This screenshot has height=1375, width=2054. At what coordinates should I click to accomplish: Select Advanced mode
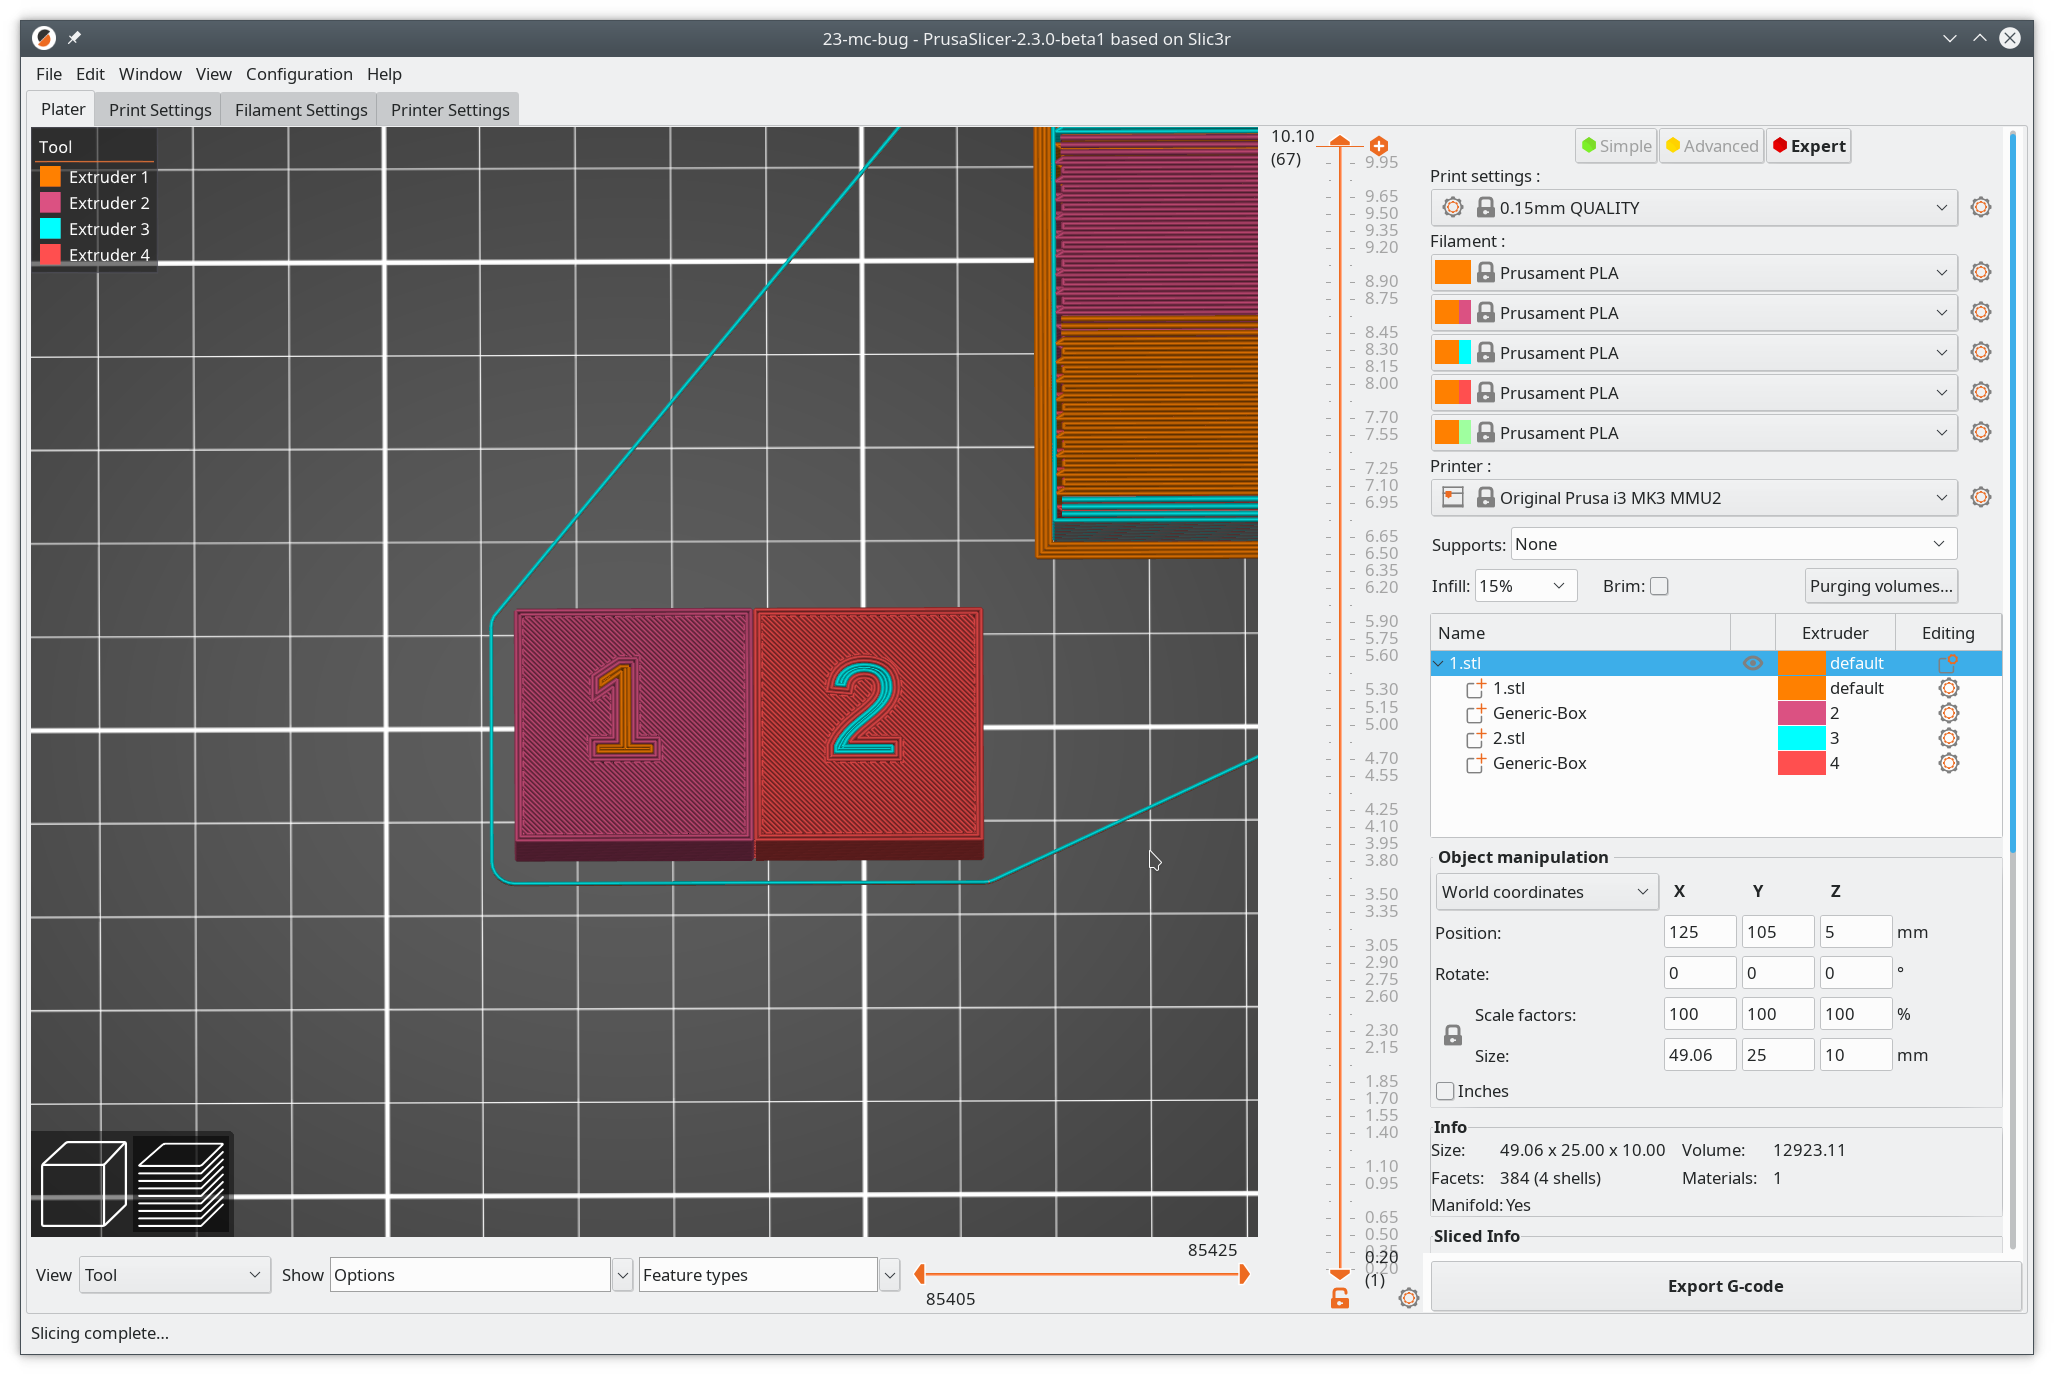click(1711, 146)
